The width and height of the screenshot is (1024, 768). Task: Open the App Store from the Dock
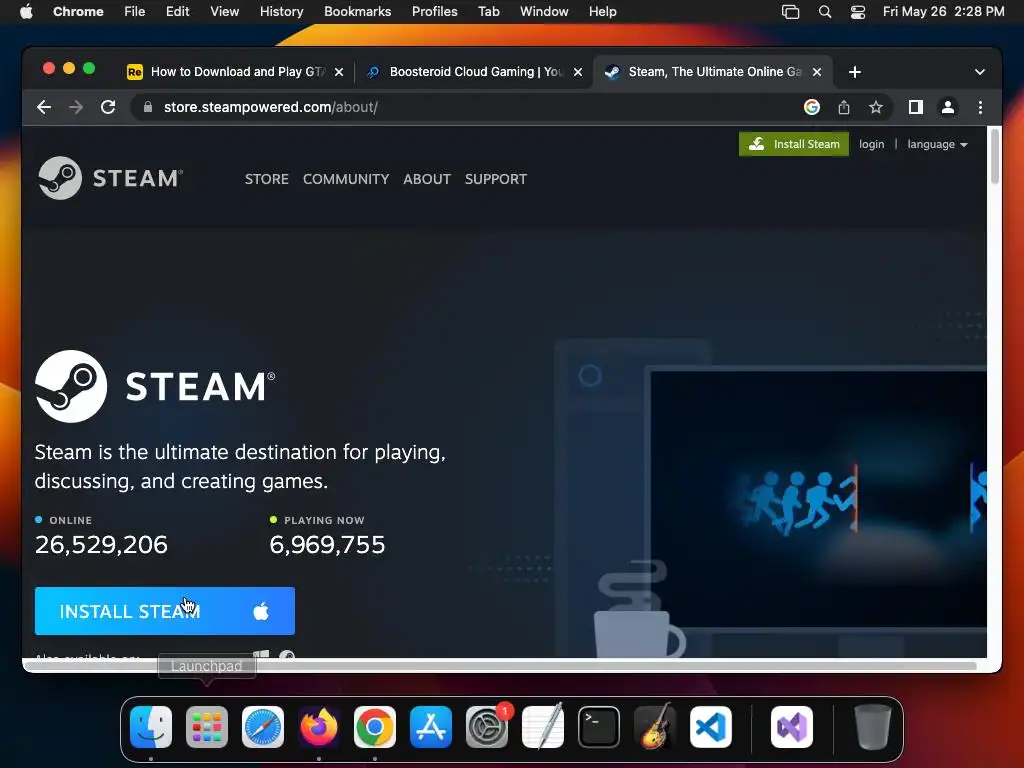[x=431, y=727]
